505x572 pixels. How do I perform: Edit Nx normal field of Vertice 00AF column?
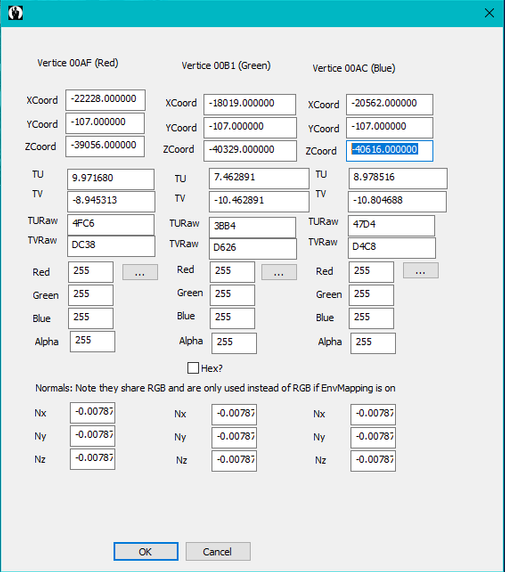coord(92,413)
